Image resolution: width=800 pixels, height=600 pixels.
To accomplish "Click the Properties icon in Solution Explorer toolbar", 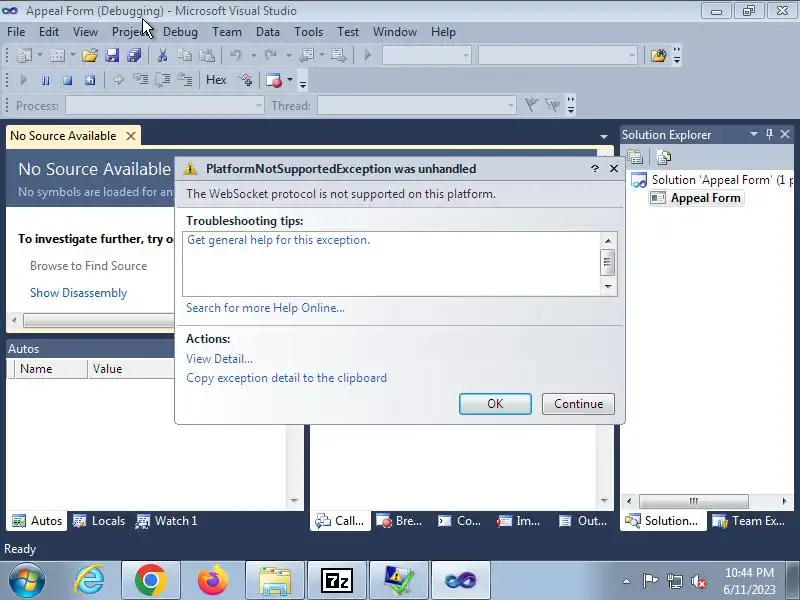I will tap(635, 157).
